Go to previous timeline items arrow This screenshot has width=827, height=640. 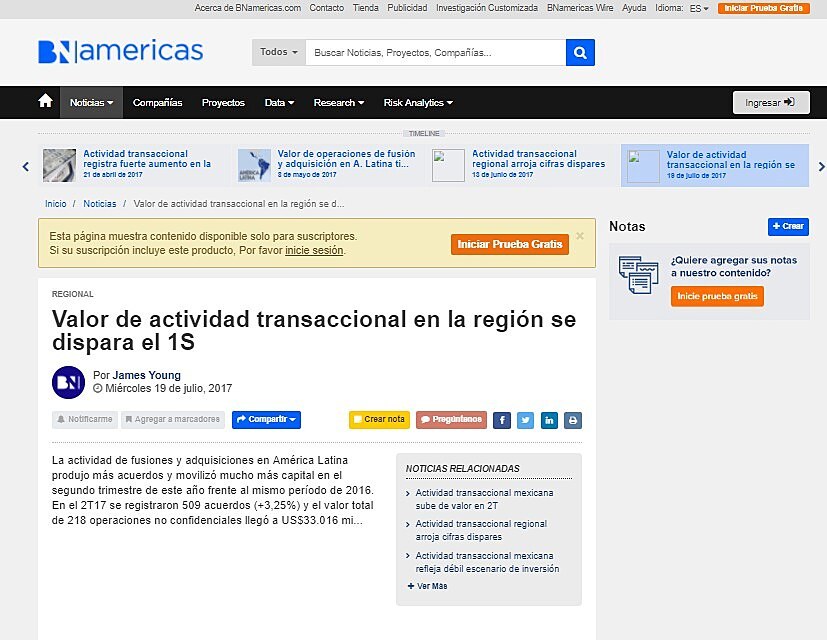(25, 167)
